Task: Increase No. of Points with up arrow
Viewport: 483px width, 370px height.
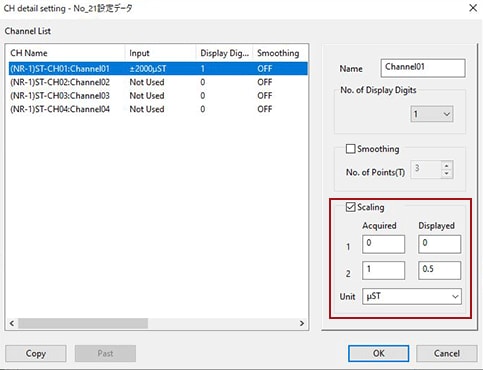Action: pyautogui.click(x=447, y=165)
